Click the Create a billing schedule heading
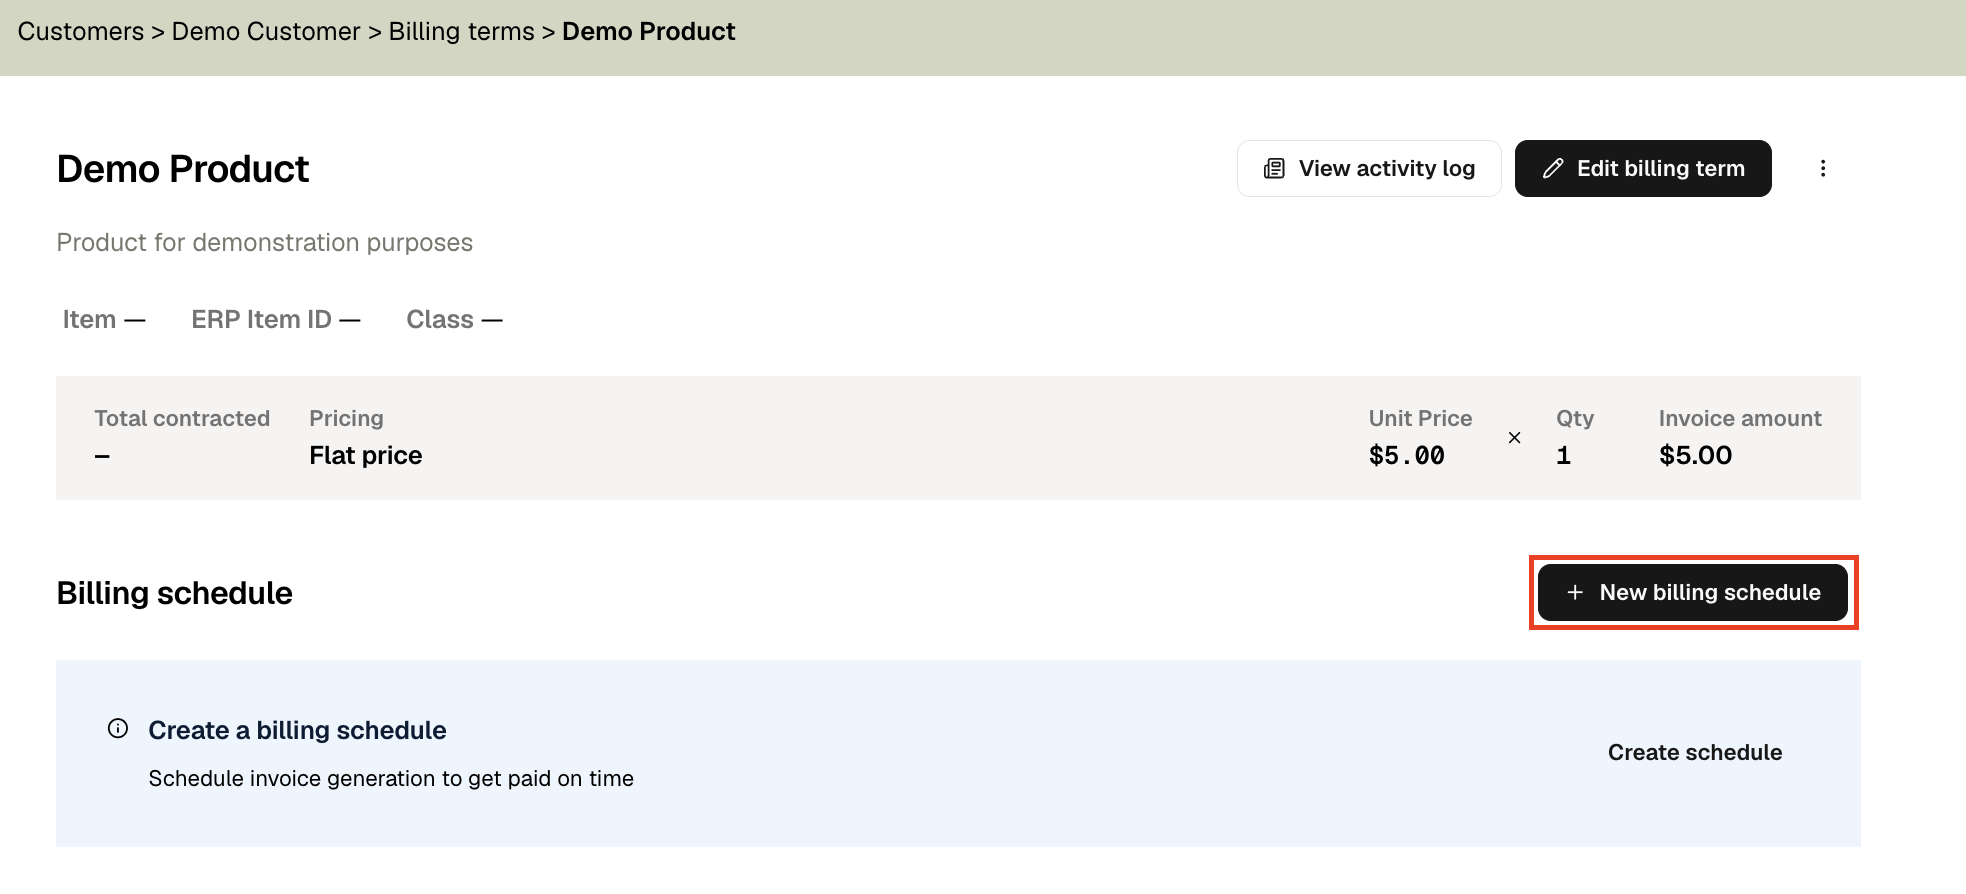1966x894 pixels. (297, 730)
